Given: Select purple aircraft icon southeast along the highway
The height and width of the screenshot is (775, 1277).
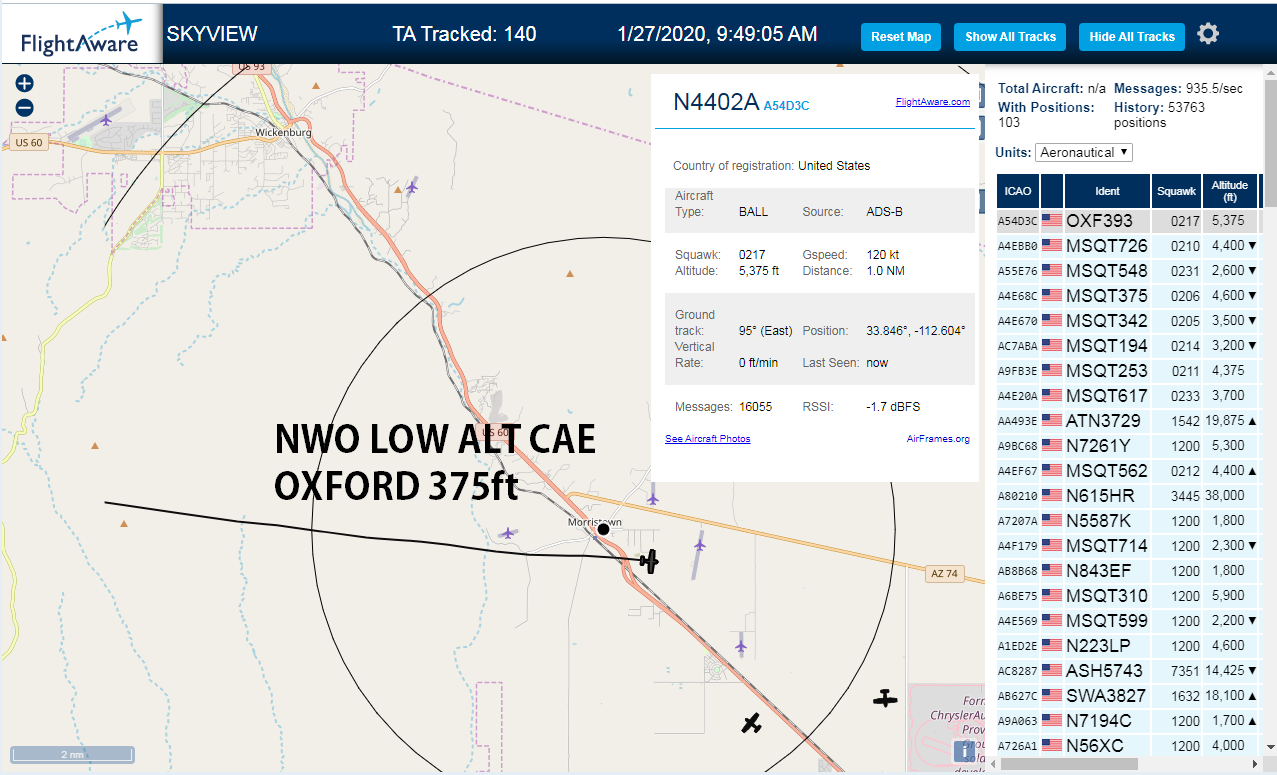Looking at the screenshot, I should 740,645.
